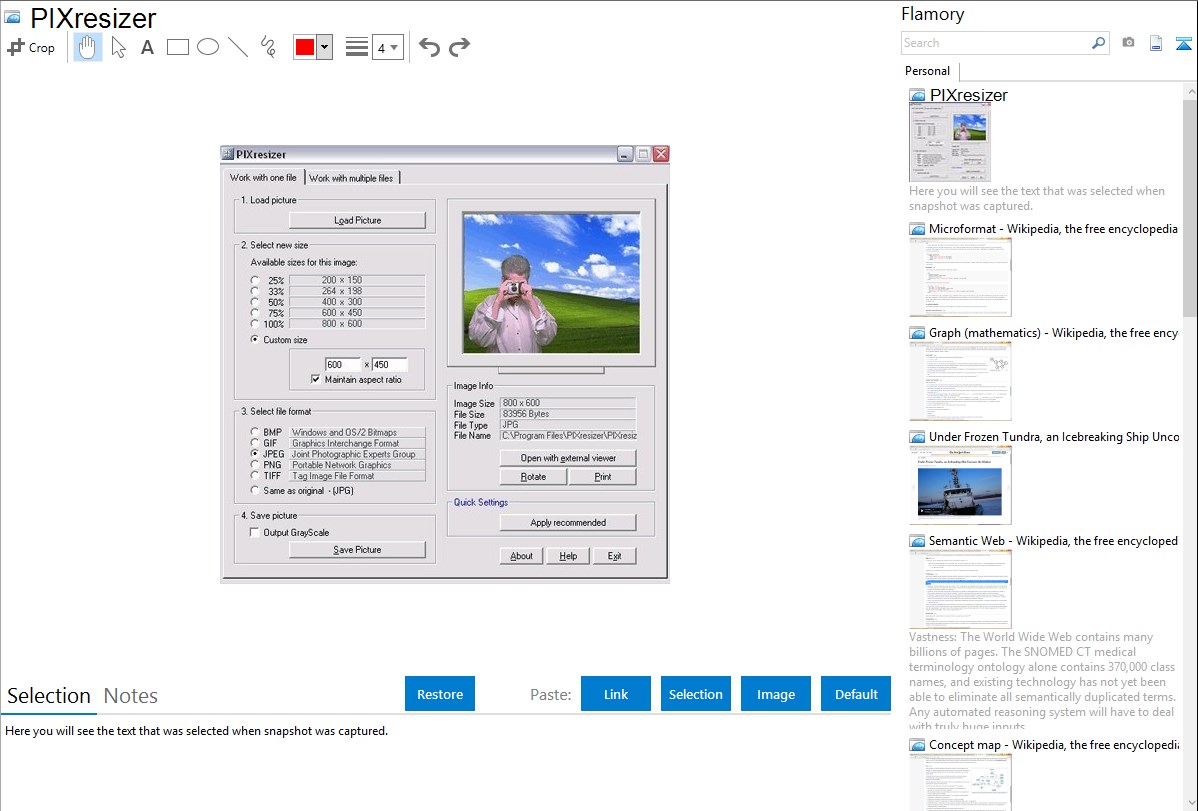Image resolution: width=1198 pixels, height=811 pixels.
Task: Click the Paste Default button
Action: pyautogui.click(x=856, y=694)
